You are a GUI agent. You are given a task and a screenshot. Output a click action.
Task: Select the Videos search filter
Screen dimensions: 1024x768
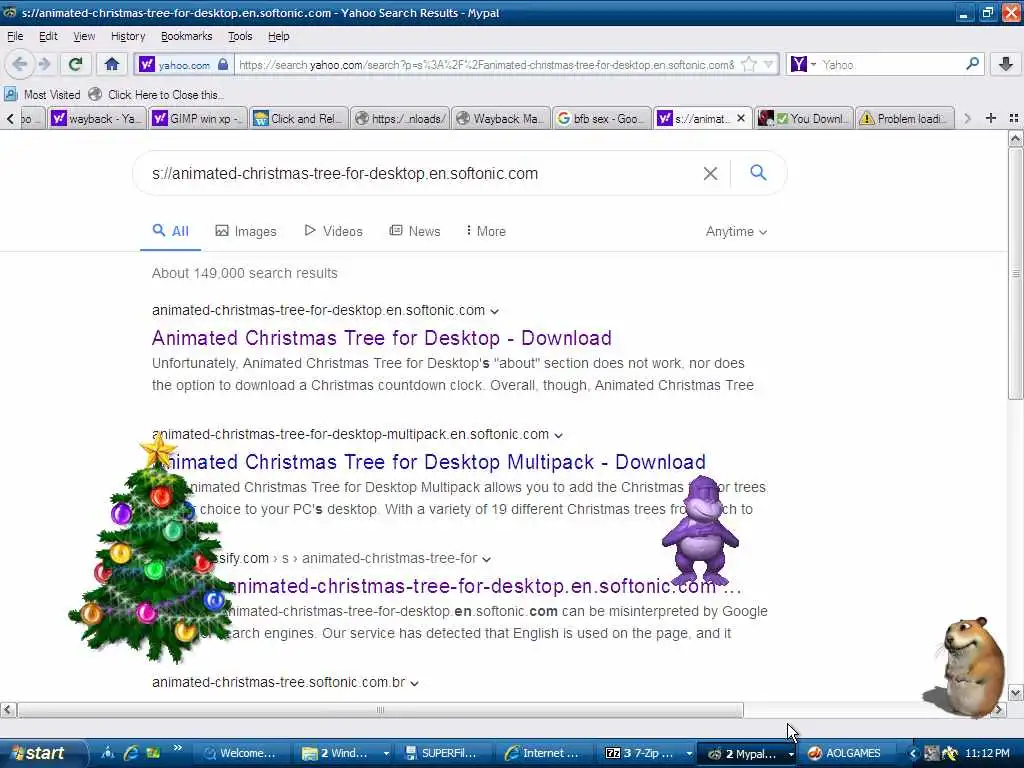tap(333, 231)
